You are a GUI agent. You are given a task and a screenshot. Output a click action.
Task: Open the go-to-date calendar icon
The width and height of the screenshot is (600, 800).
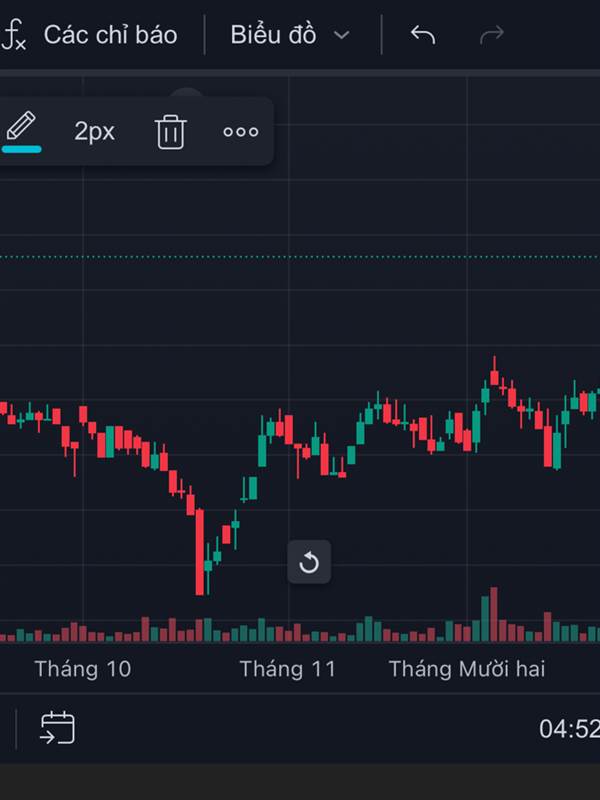click(57, 728)
